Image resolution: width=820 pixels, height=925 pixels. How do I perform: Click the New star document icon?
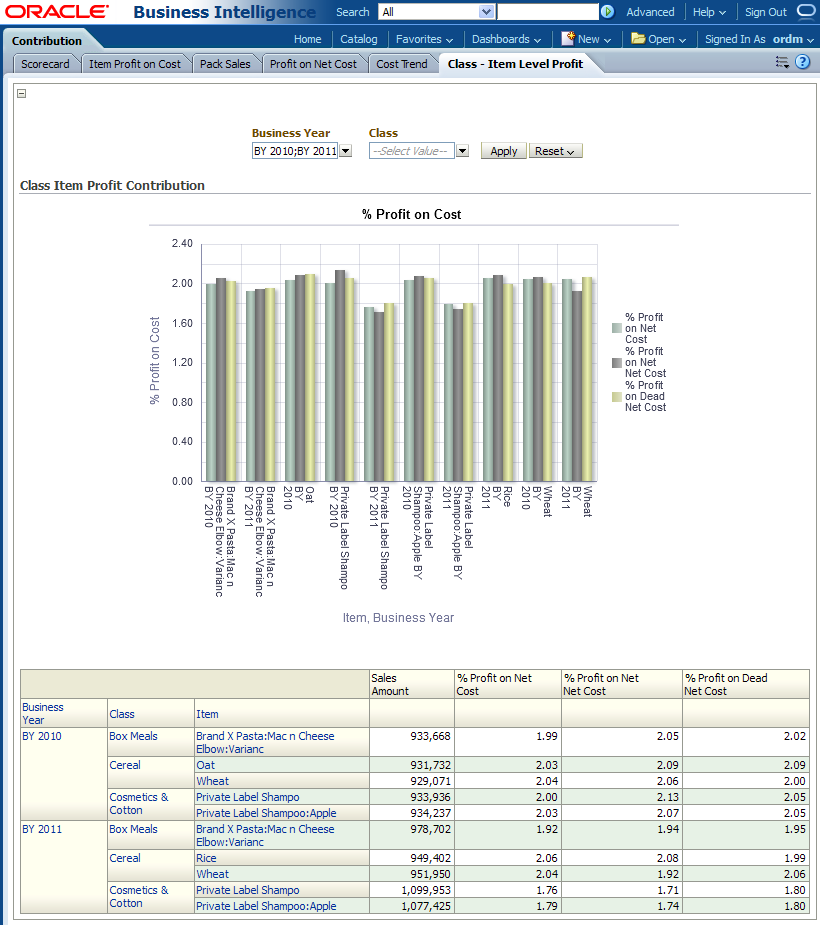(568, 39)
